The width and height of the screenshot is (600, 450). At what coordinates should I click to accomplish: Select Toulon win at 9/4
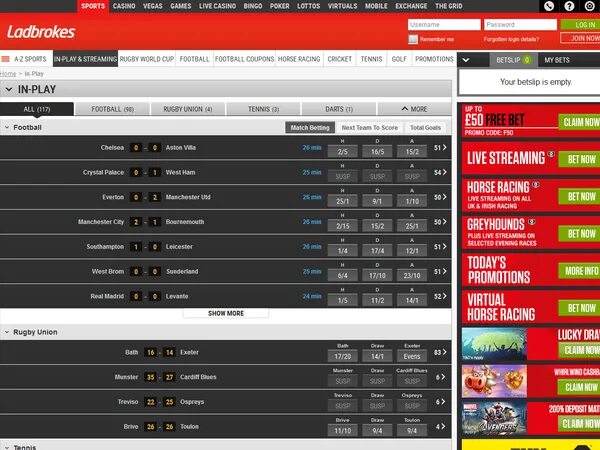[x=412, y=430]
